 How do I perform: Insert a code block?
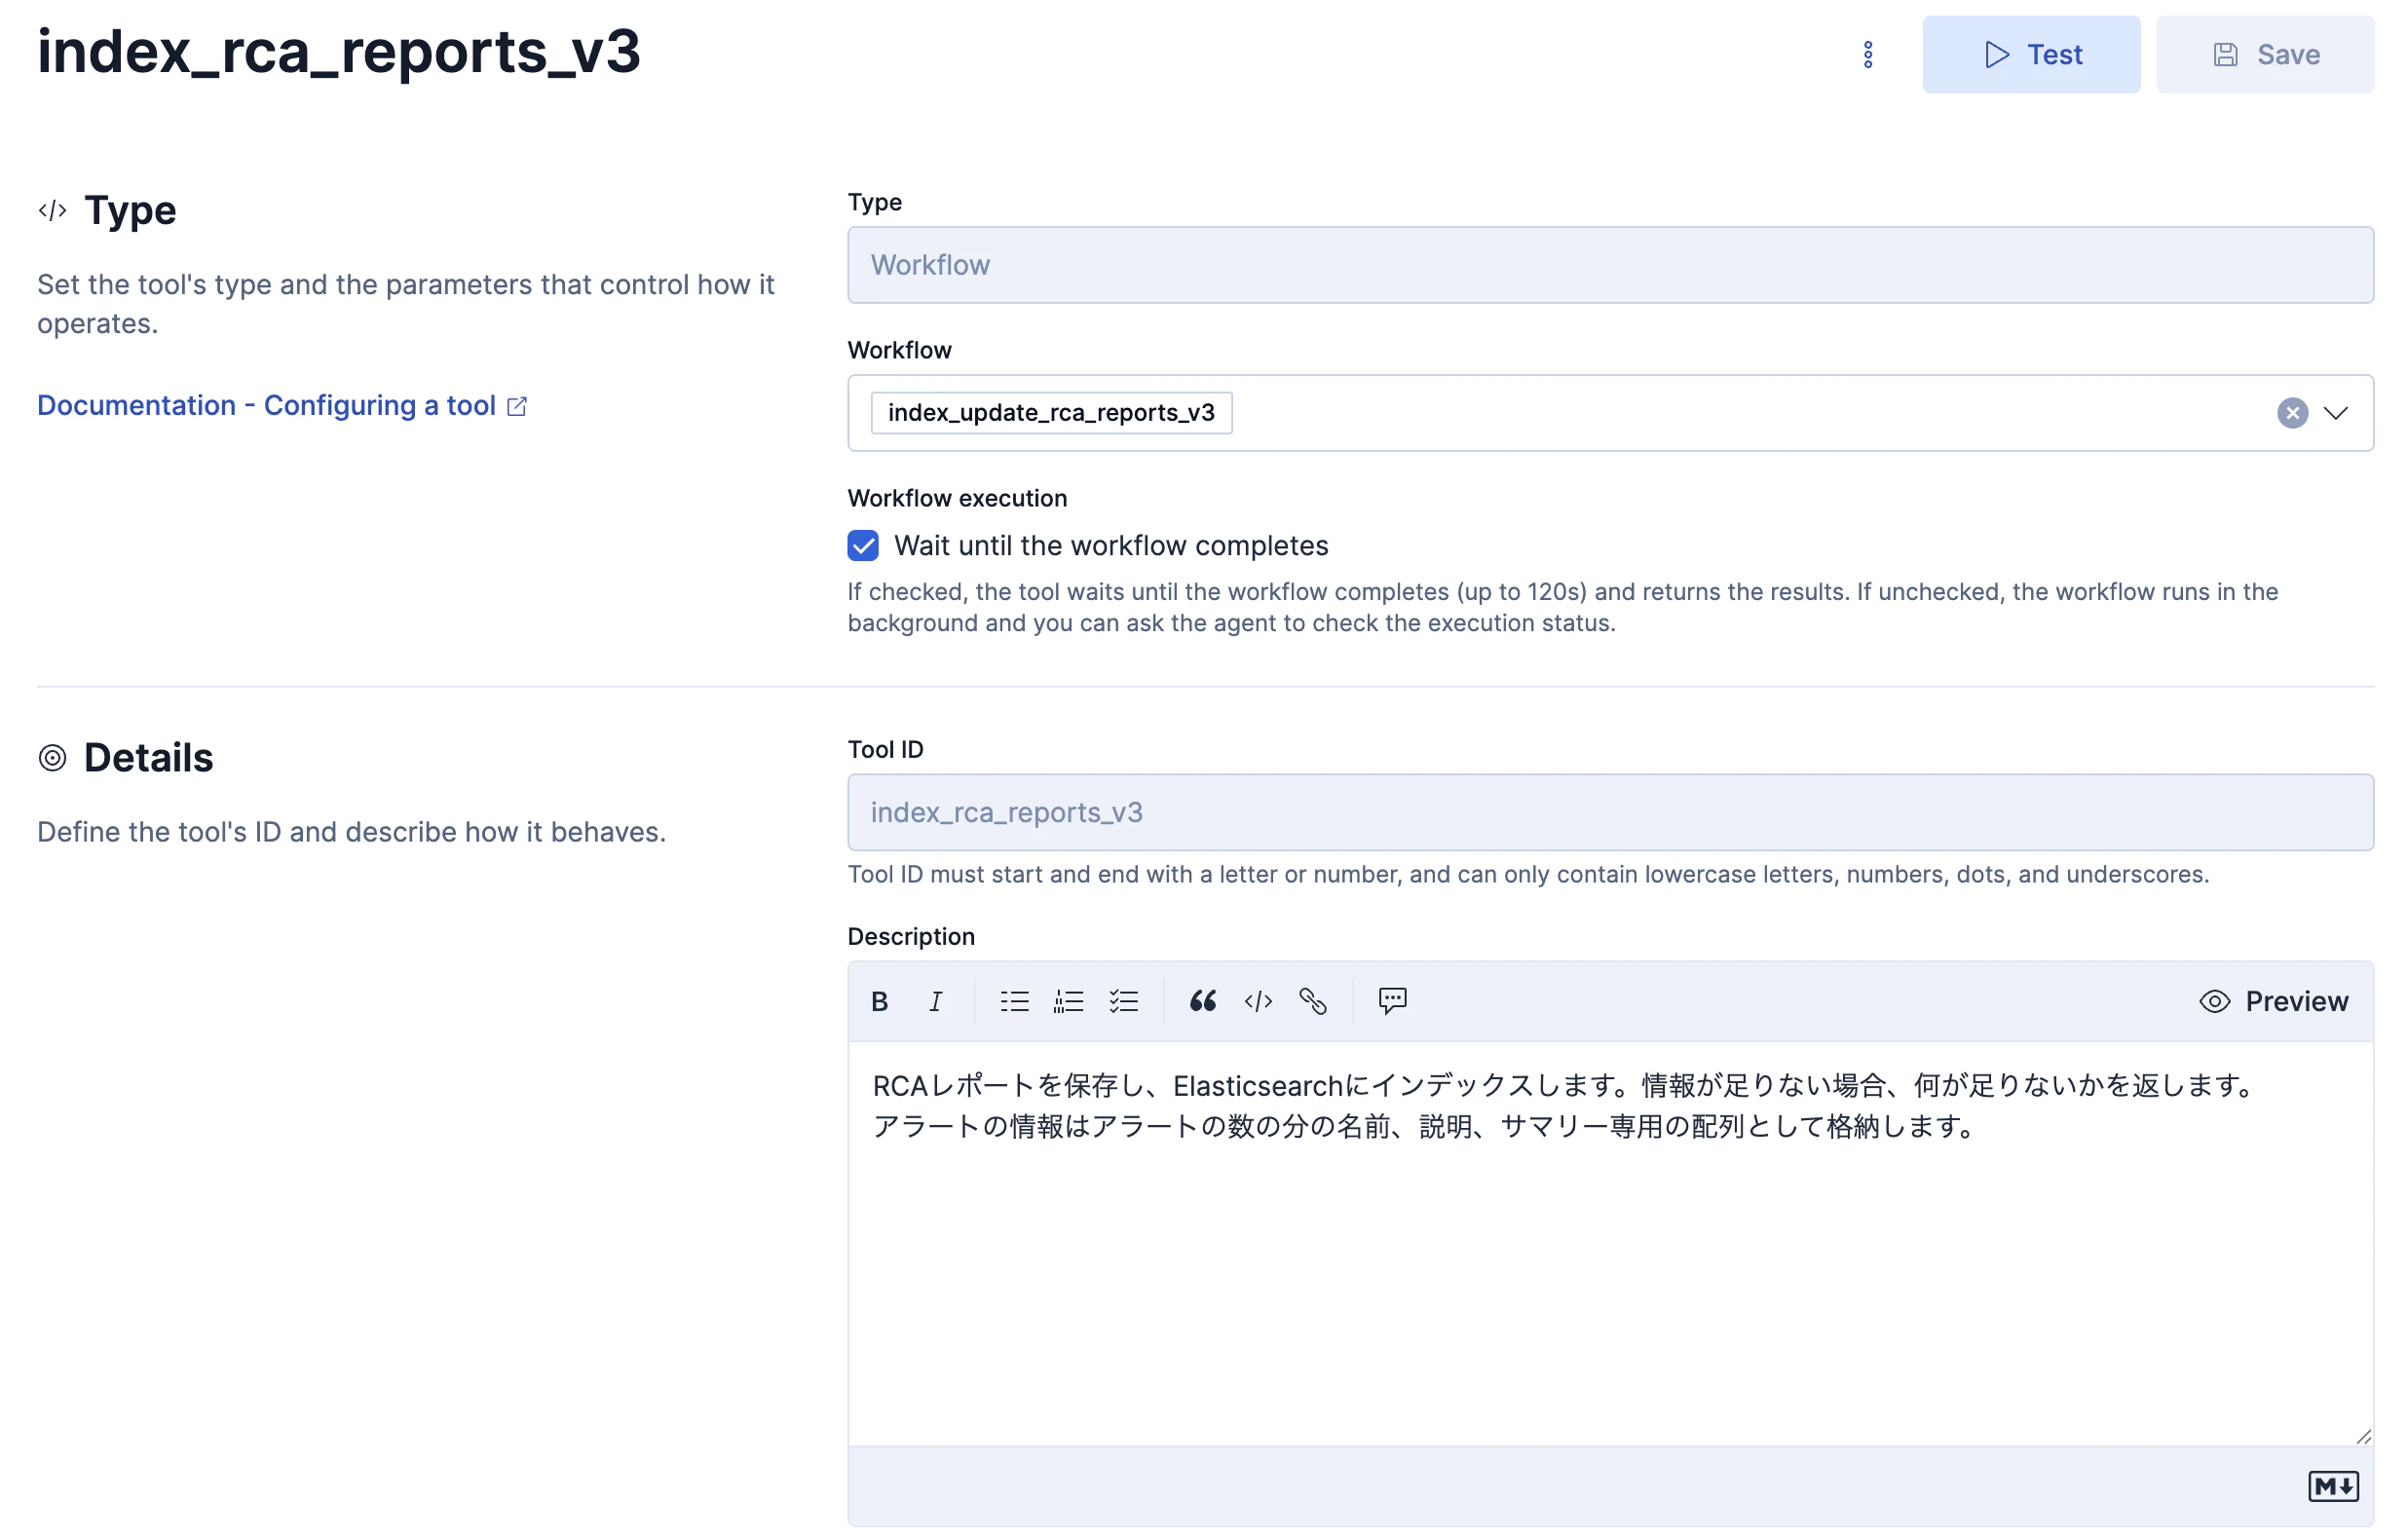click(x=1258, y=1001)
